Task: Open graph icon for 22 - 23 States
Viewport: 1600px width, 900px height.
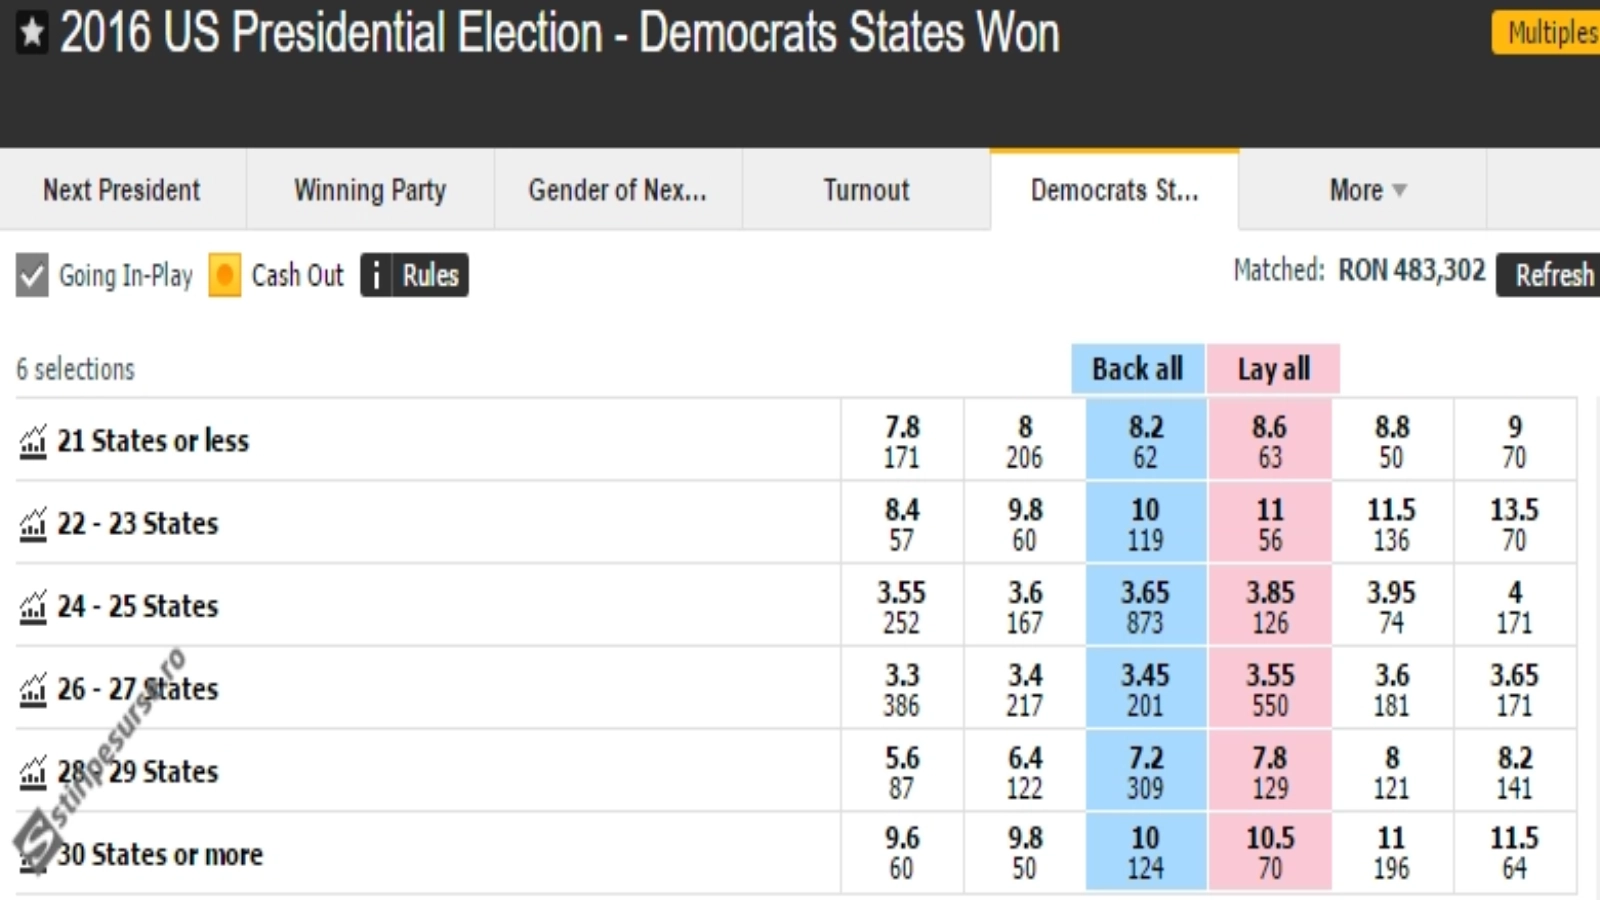Action: pos(33,524)
